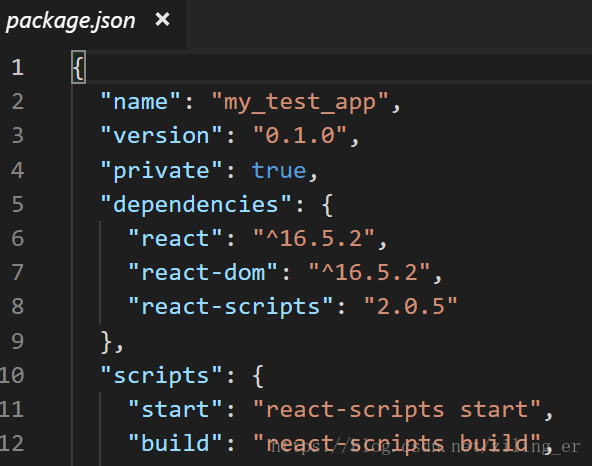Click line number 8 in gutter
This screenshot has width=592, height=466.
click(18, 306)
